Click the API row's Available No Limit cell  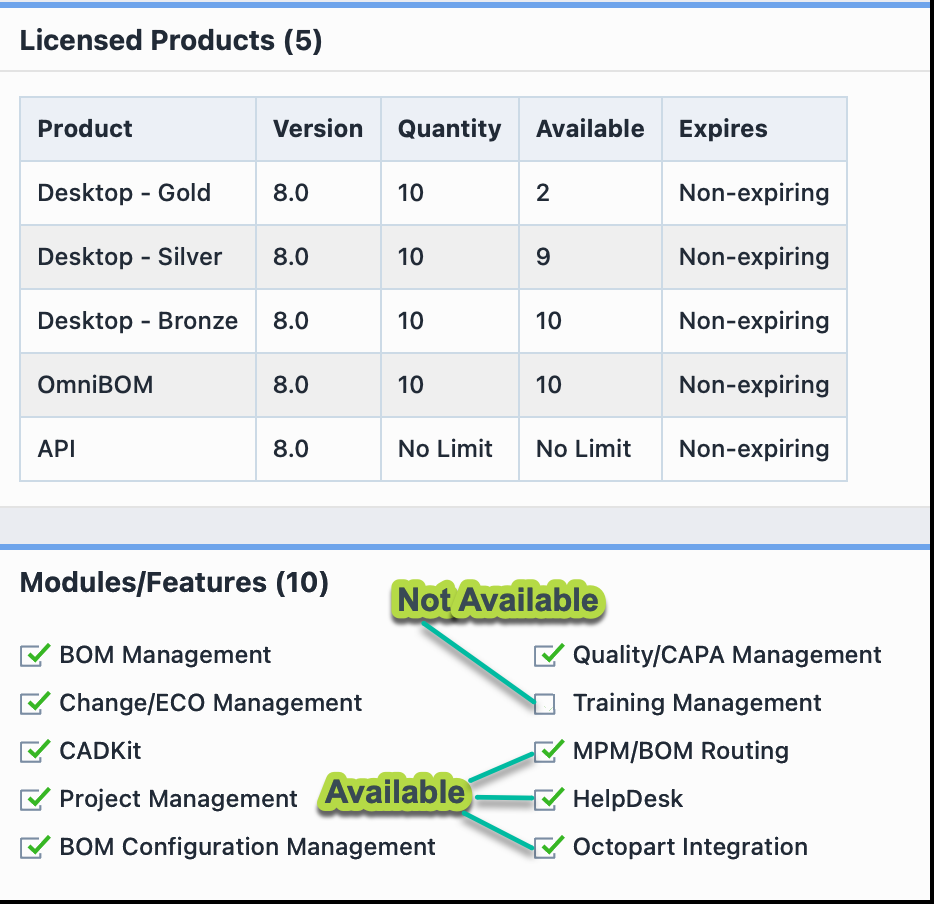(591, 449)
